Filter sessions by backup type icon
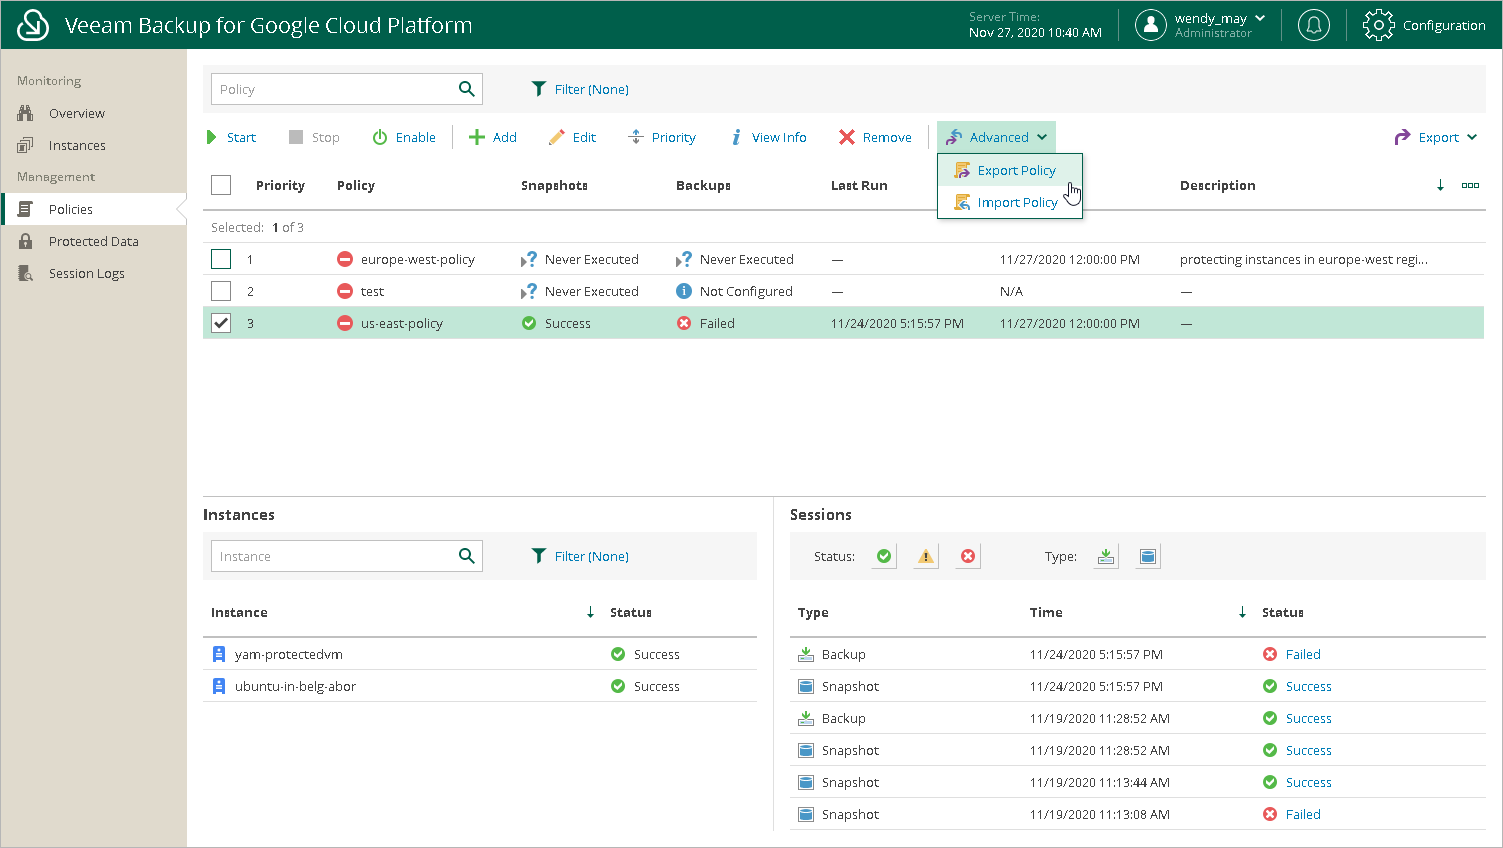The height and width of the screenshot is (848, 1503). pyautogui.click(x=1106, y=557)
